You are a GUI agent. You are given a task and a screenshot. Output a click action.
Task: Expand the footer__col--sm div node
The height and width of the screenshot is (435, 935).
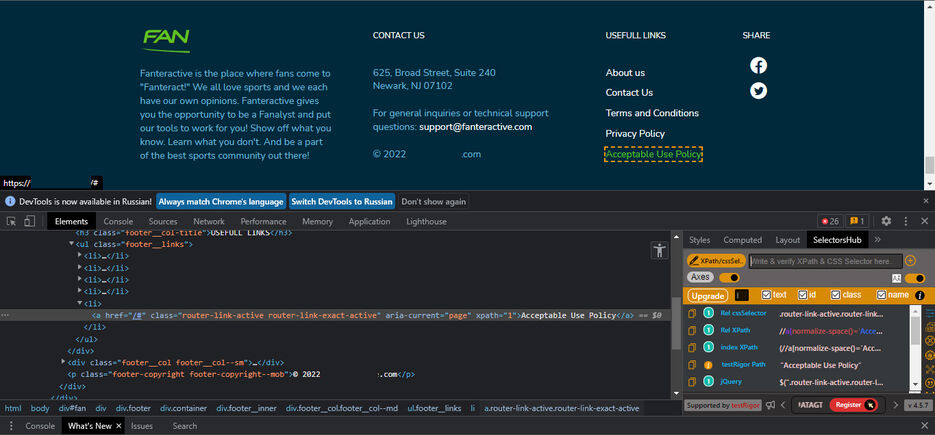(x=64, y=362)
